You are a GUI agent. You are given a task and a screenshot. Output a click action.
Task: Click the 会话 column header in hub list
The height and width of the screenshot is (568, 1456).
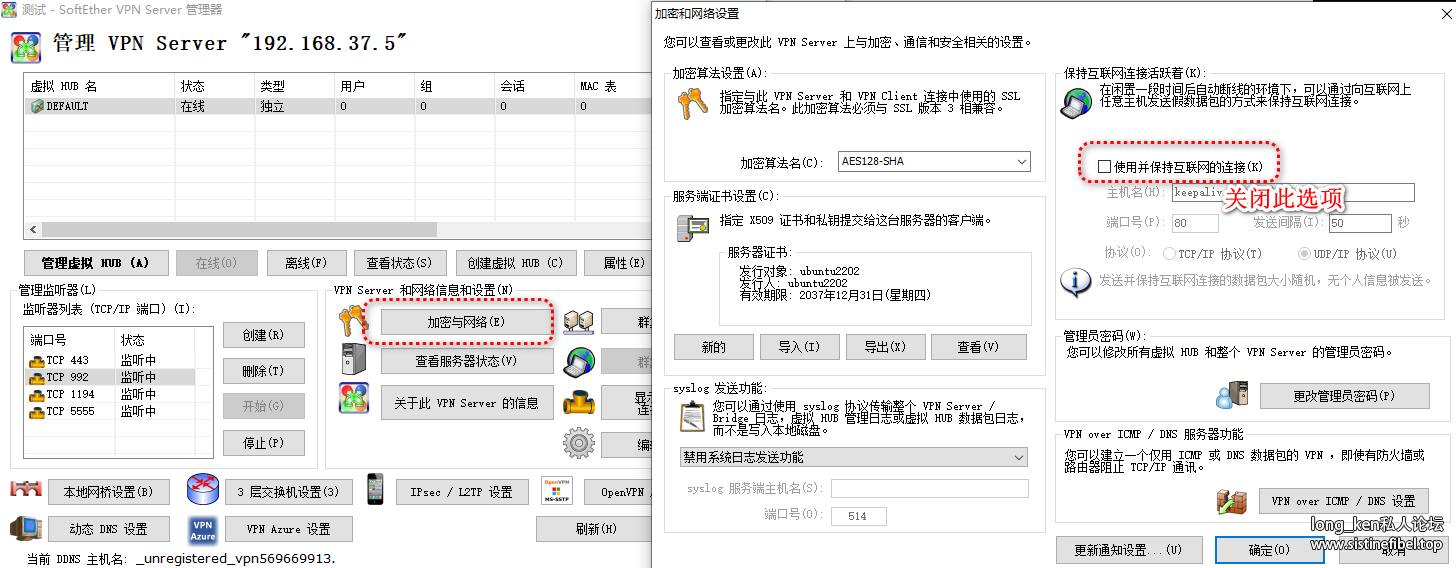[x=534, y=86]
